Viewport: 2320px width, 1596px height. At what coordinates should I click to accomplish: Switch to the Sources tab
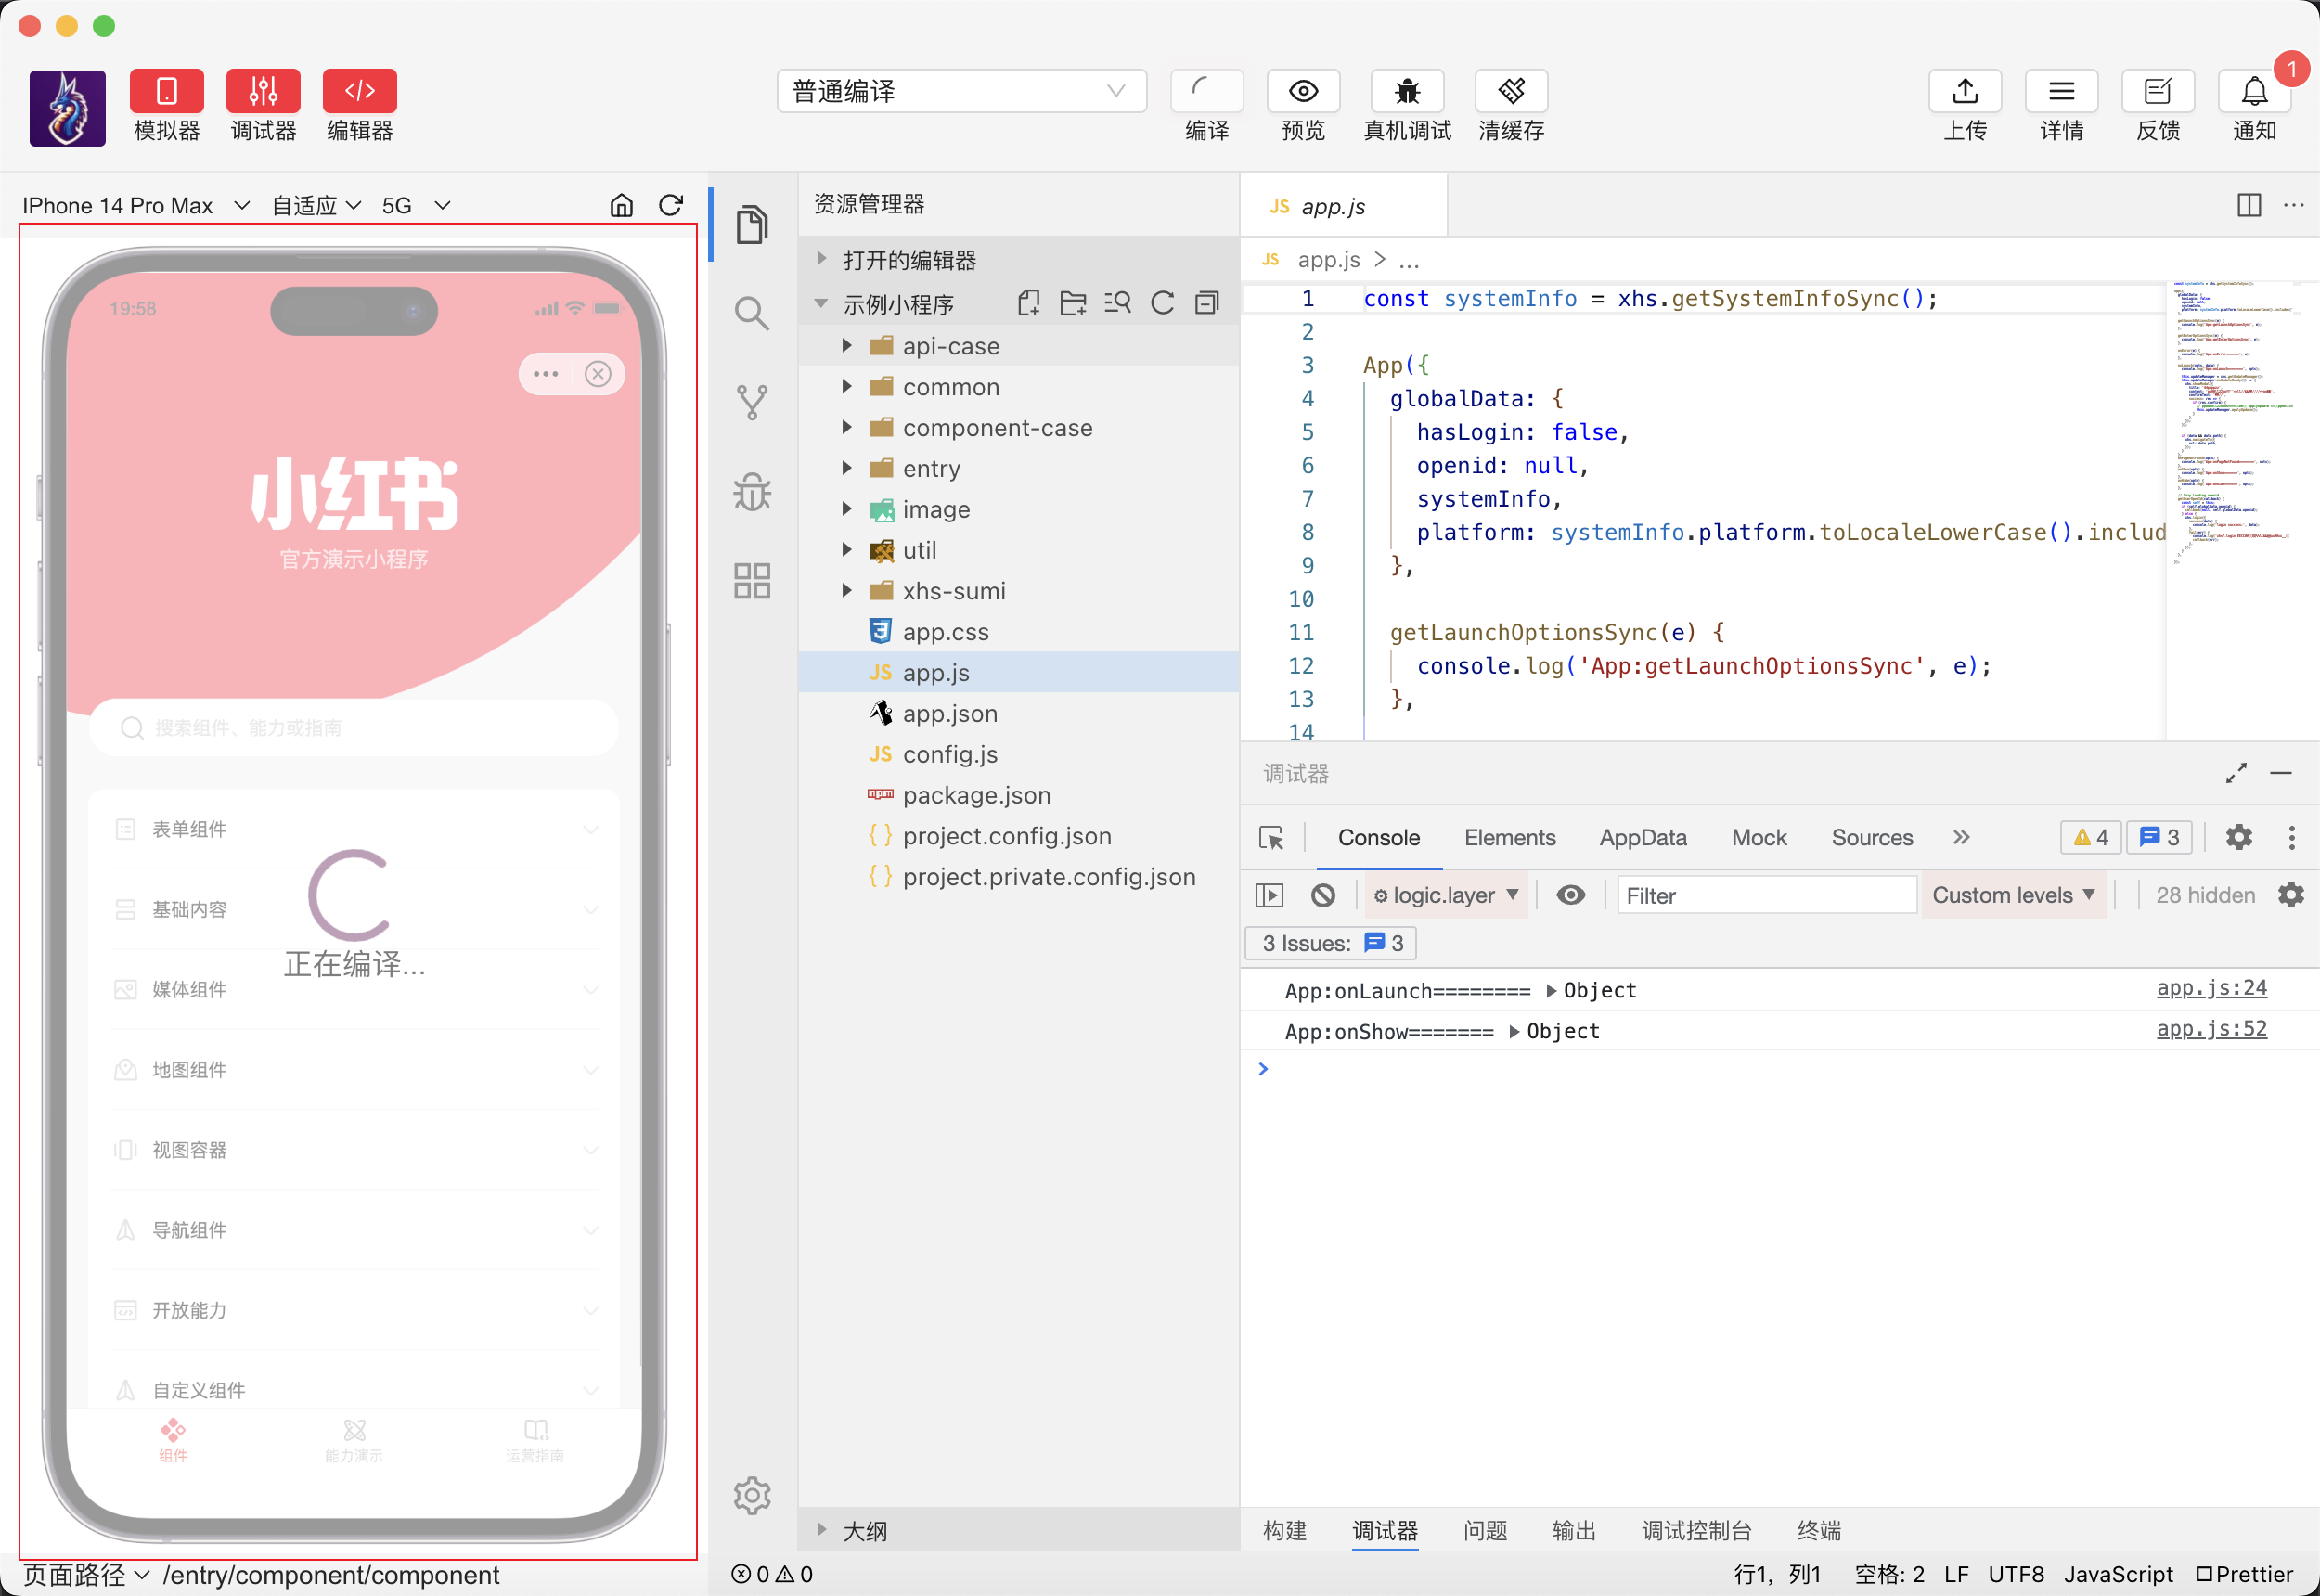coord(1871,837)
